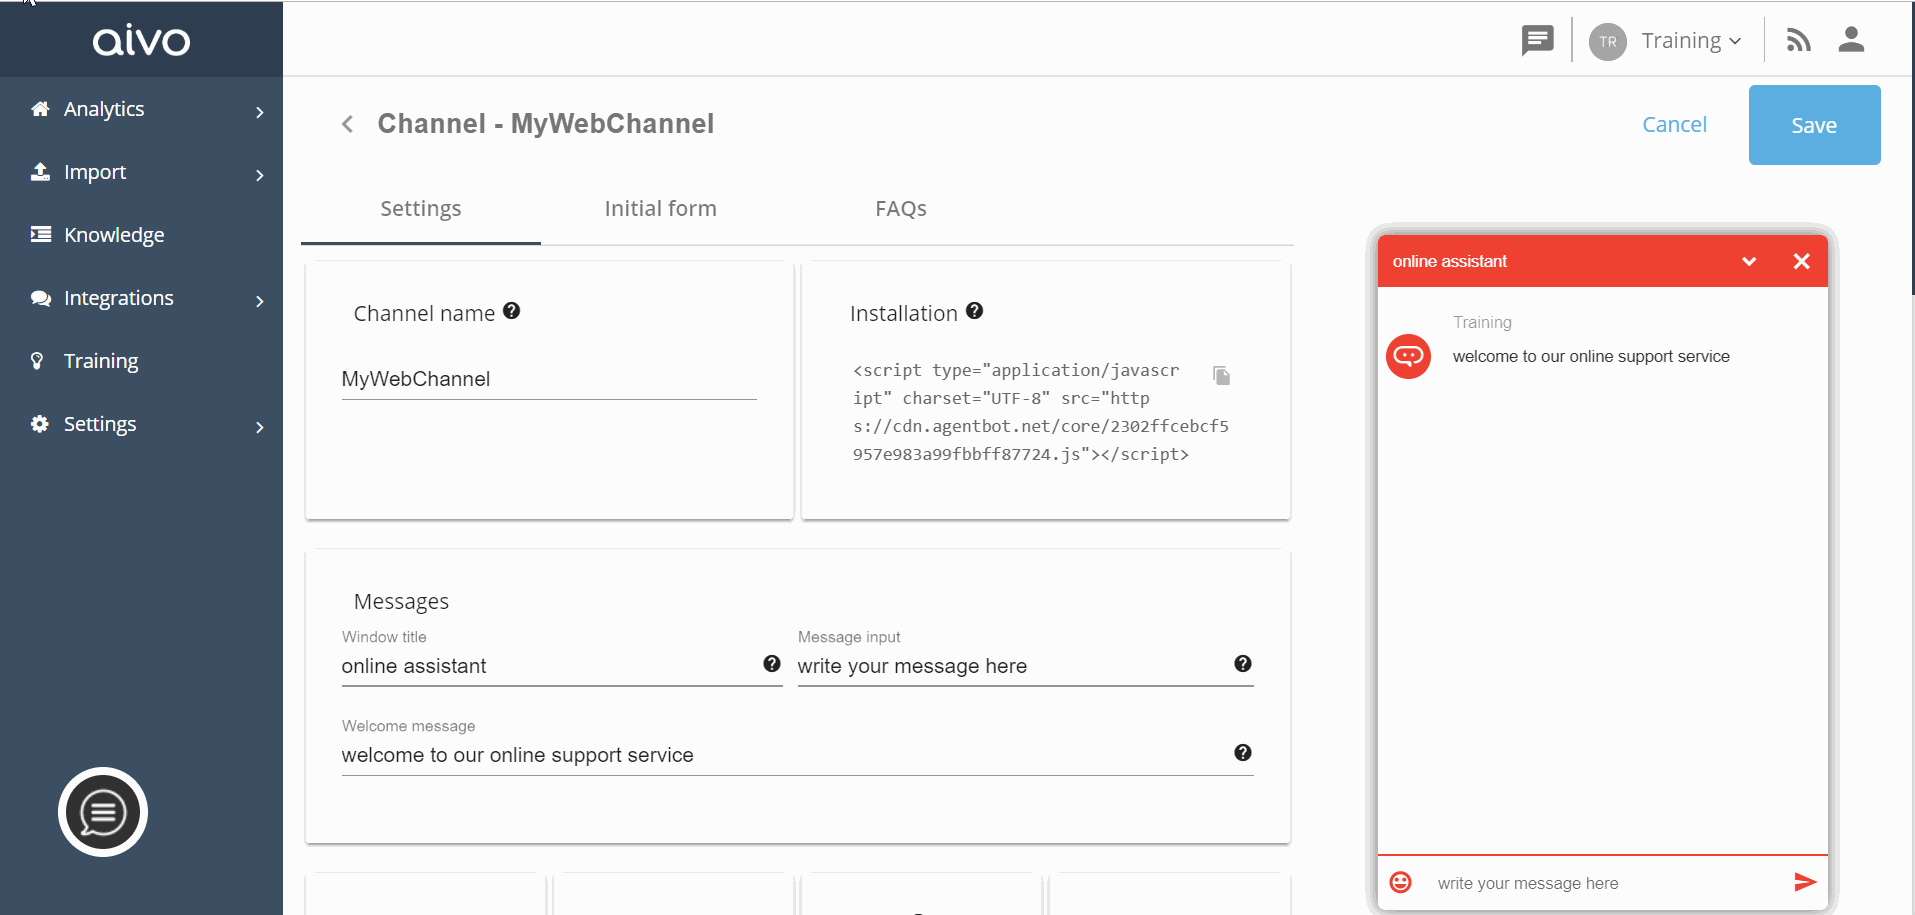Image resolution: width=1915 pixels, height=915 pixels.
Task: Open the round chat launcher button
Action: tap(103, 812)
